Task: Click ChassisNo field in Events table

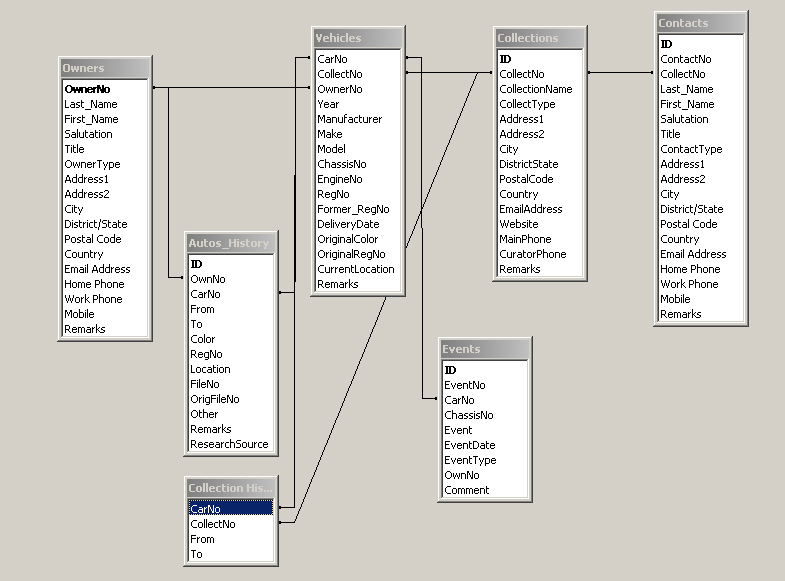Action: (x=468, y=415)
